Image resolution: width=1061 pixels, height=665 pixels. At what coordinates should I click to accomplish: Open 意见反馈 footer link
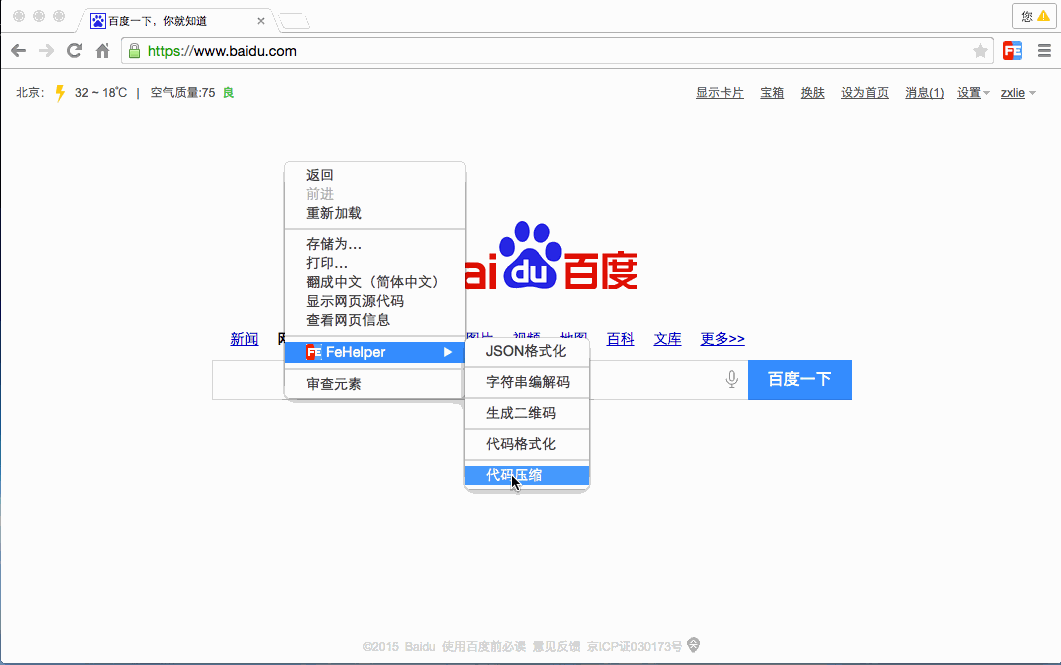556,647
